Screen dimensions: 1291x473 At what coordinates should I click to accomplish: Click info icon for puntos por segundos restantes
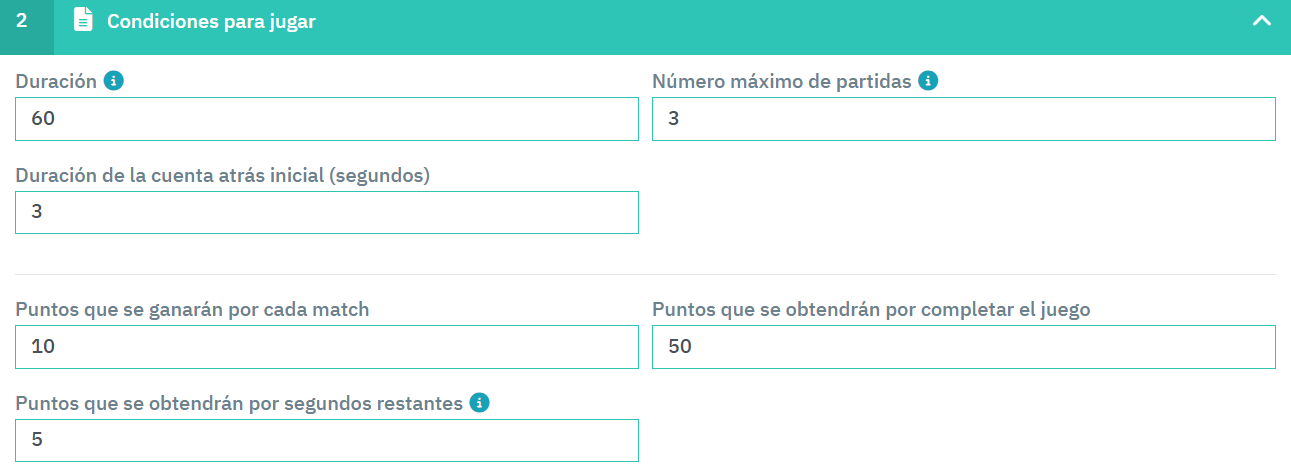coord(479,403)
